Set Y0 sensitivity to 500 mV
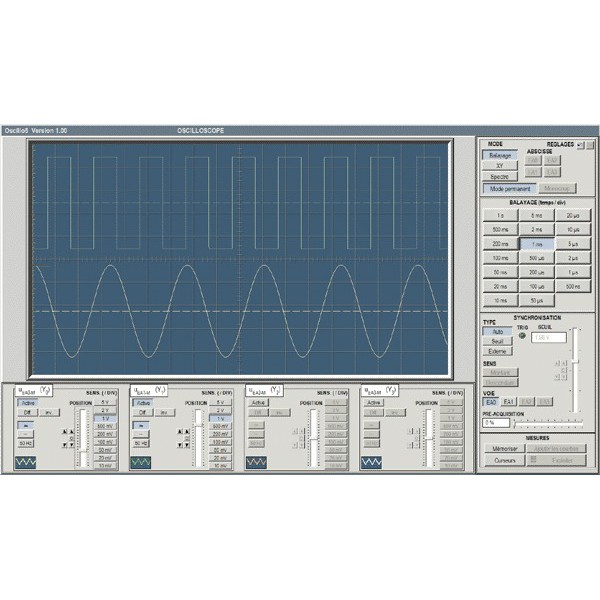 point(105,426)
